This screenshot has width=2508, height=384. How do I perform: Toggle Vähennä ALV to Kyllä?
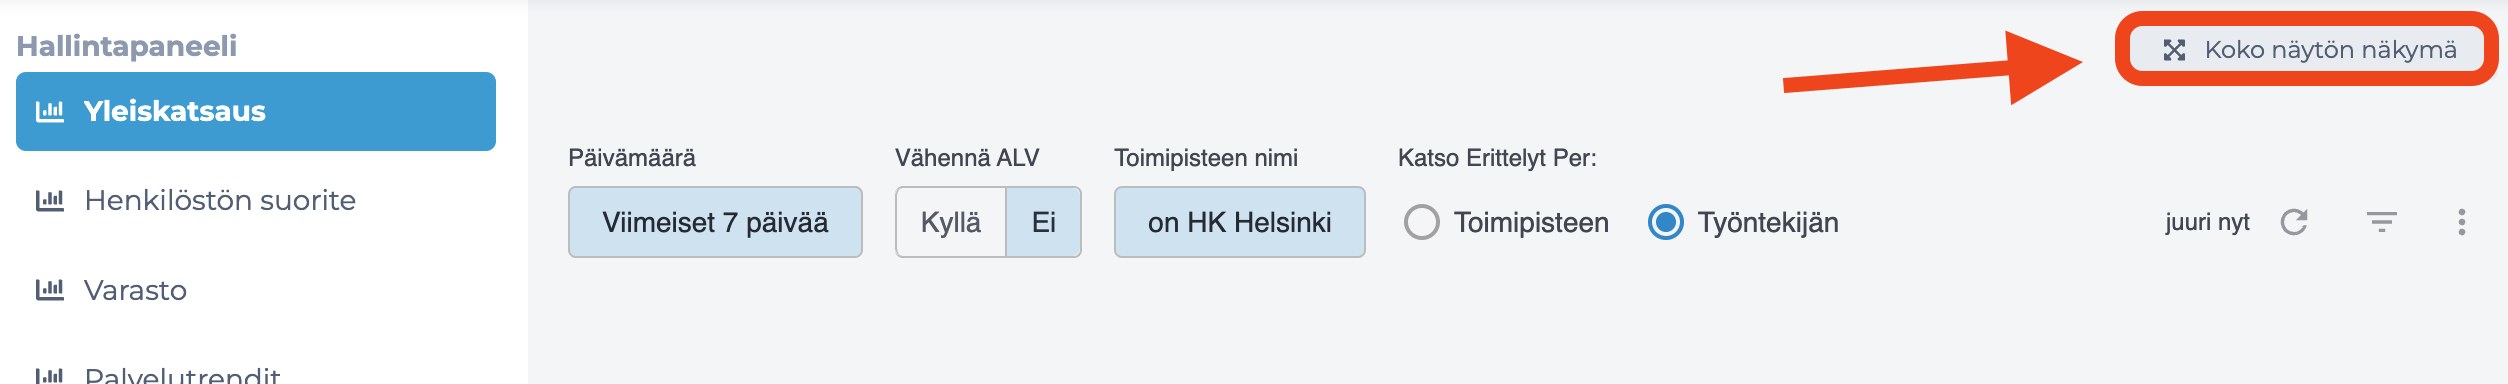point(951,222)
